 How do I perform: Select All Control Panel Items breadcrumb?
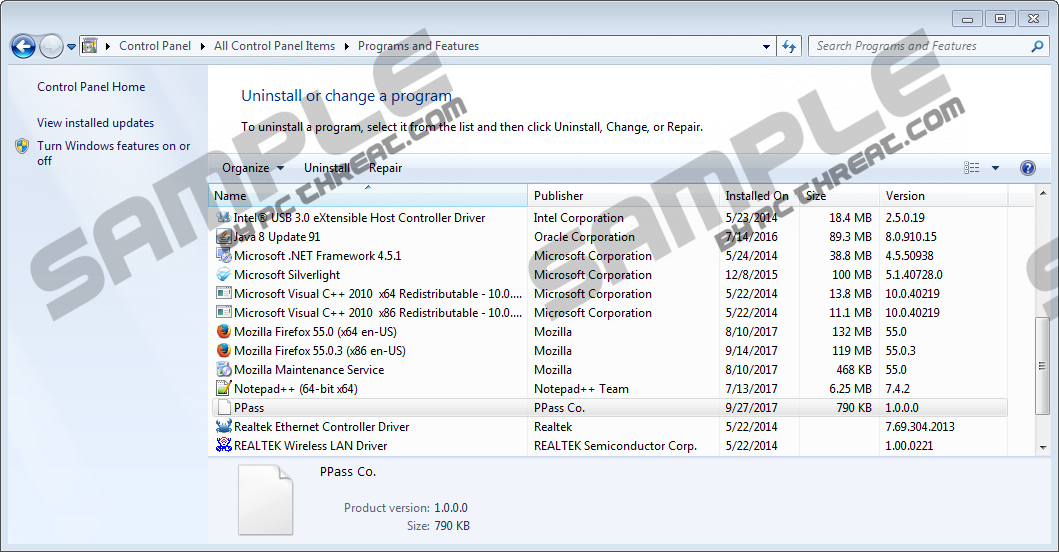pos(274,46)
